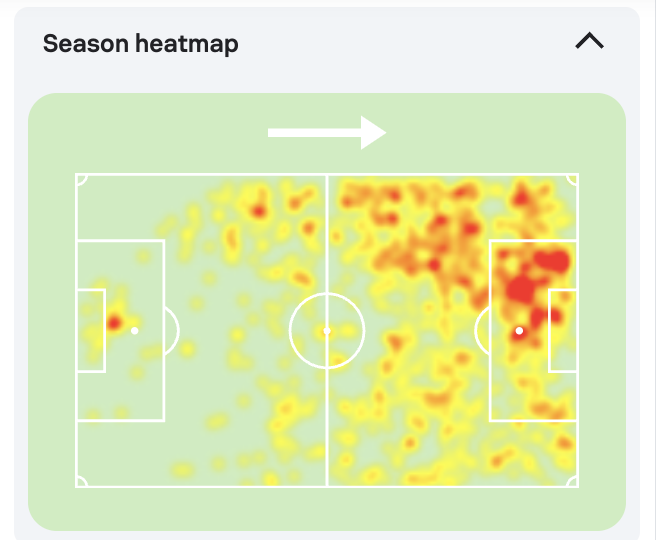Click the left penalty spot dot
The height and width of the screenshot is (540, 656).
point(134,331)
